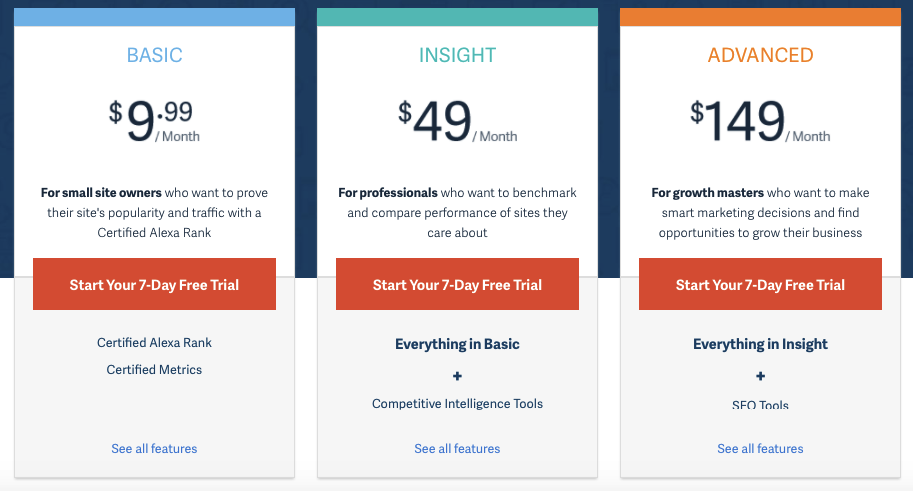Click the 'Everything in Insight' text
Image resolution: width=913 pixels, height=491 pixels.
pyautogui.click(x=760, y=344)
